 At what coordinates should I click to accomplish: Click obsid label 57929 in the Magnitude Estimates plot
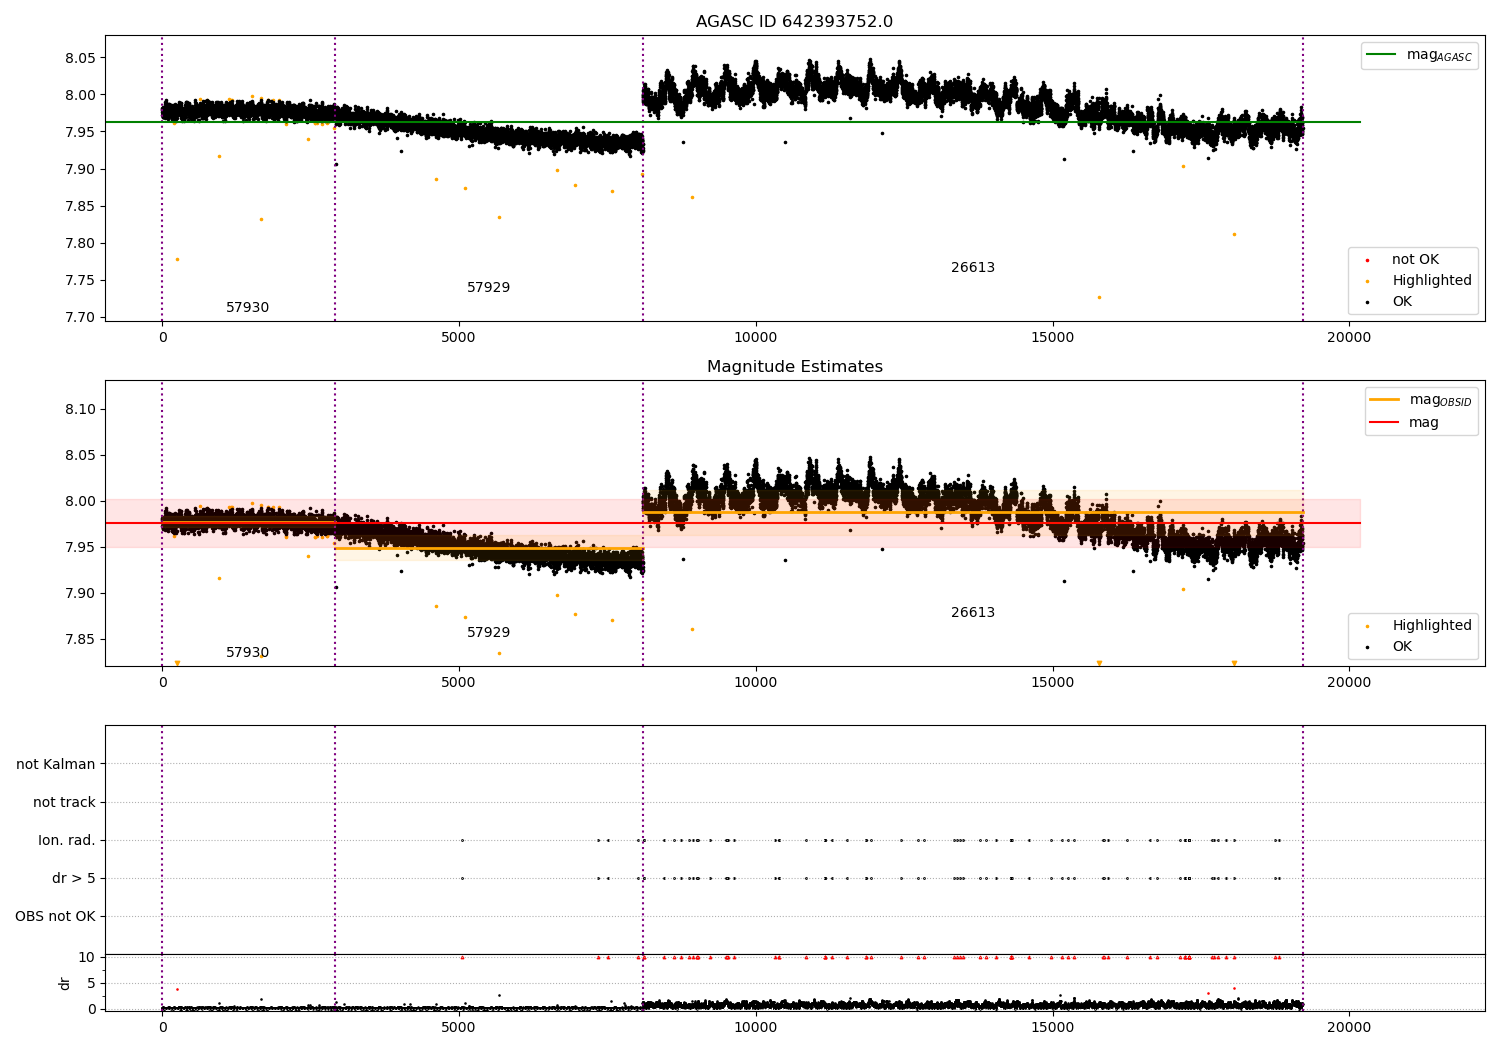488,633
